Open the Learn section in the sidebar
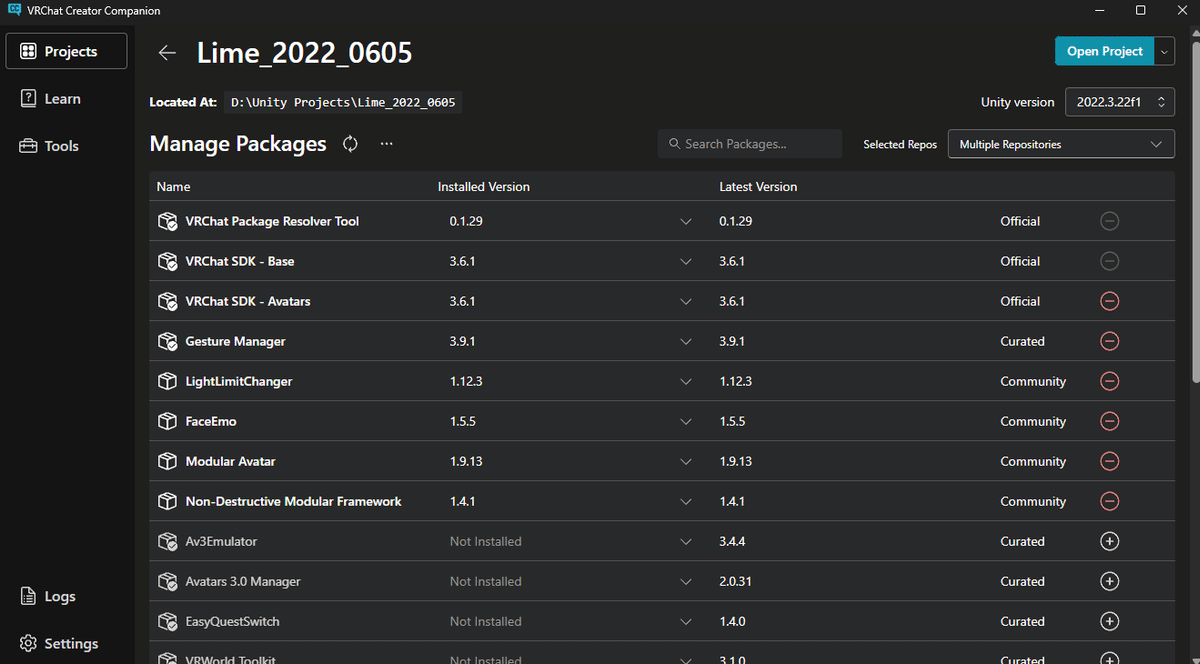The image size is (1200, 664). coord(66,98)
